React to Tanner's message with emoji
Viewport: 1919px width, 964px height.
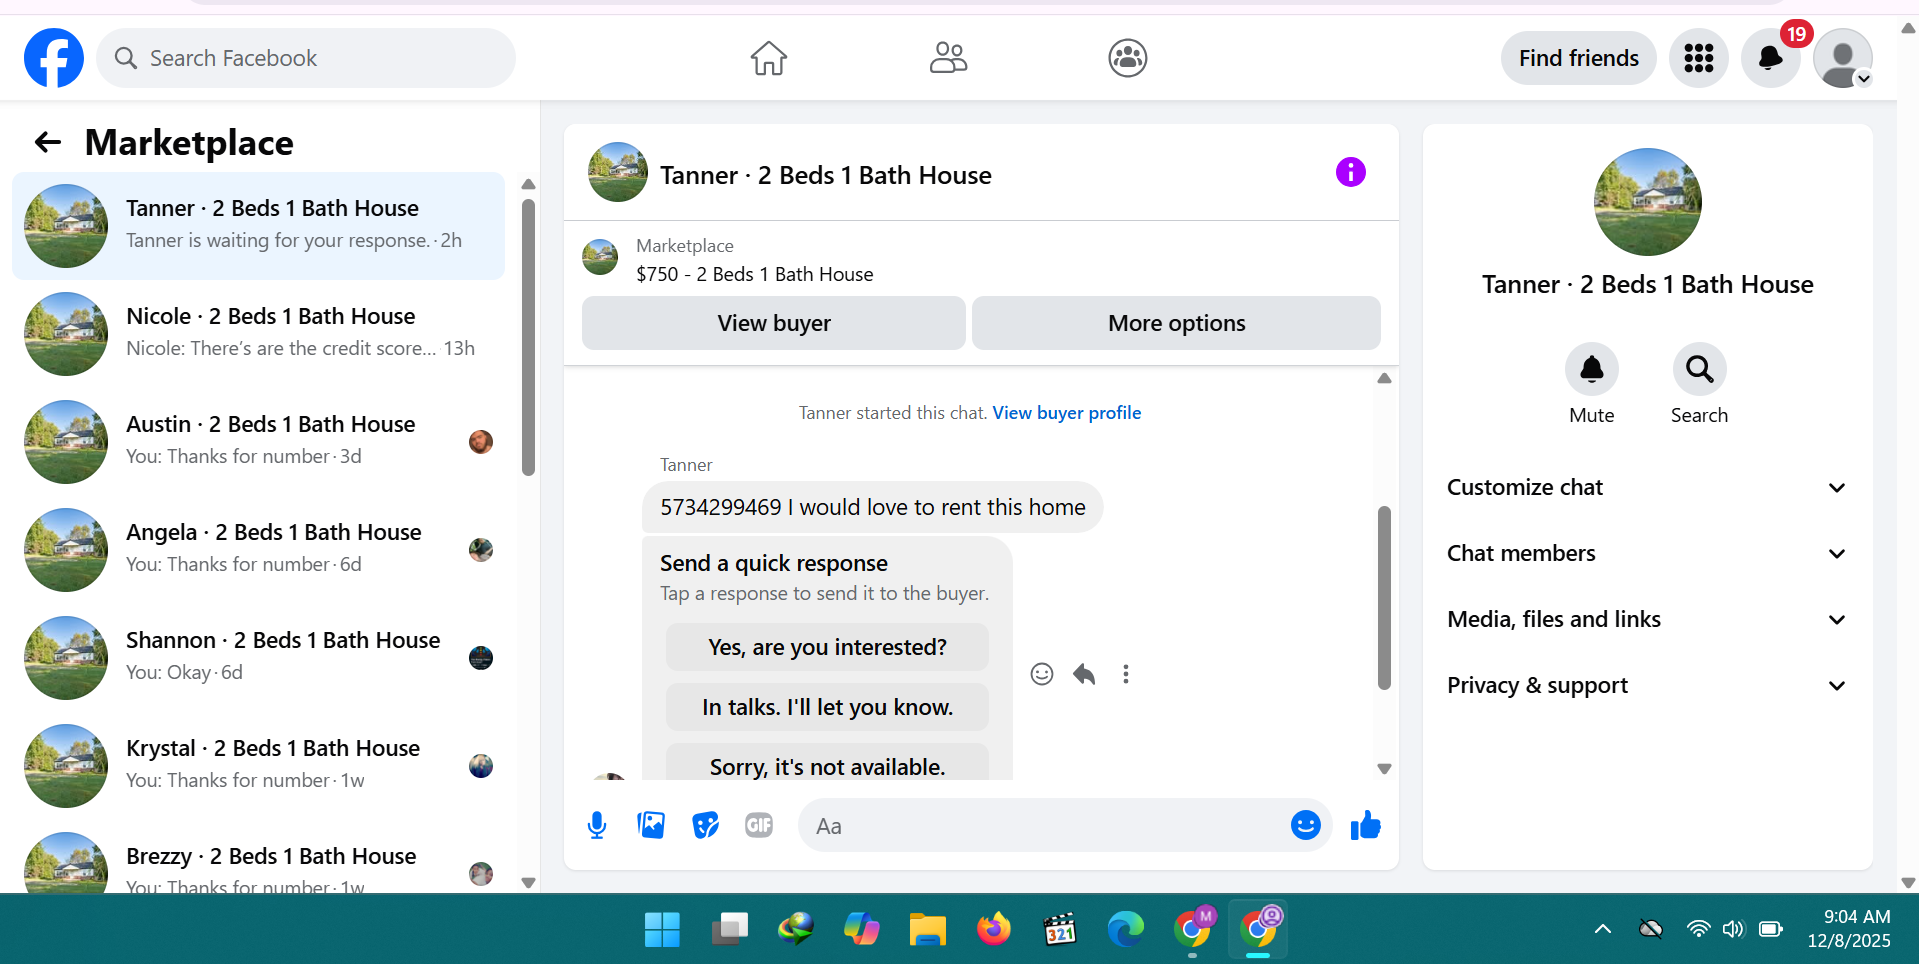click(x=1042, y=674)
